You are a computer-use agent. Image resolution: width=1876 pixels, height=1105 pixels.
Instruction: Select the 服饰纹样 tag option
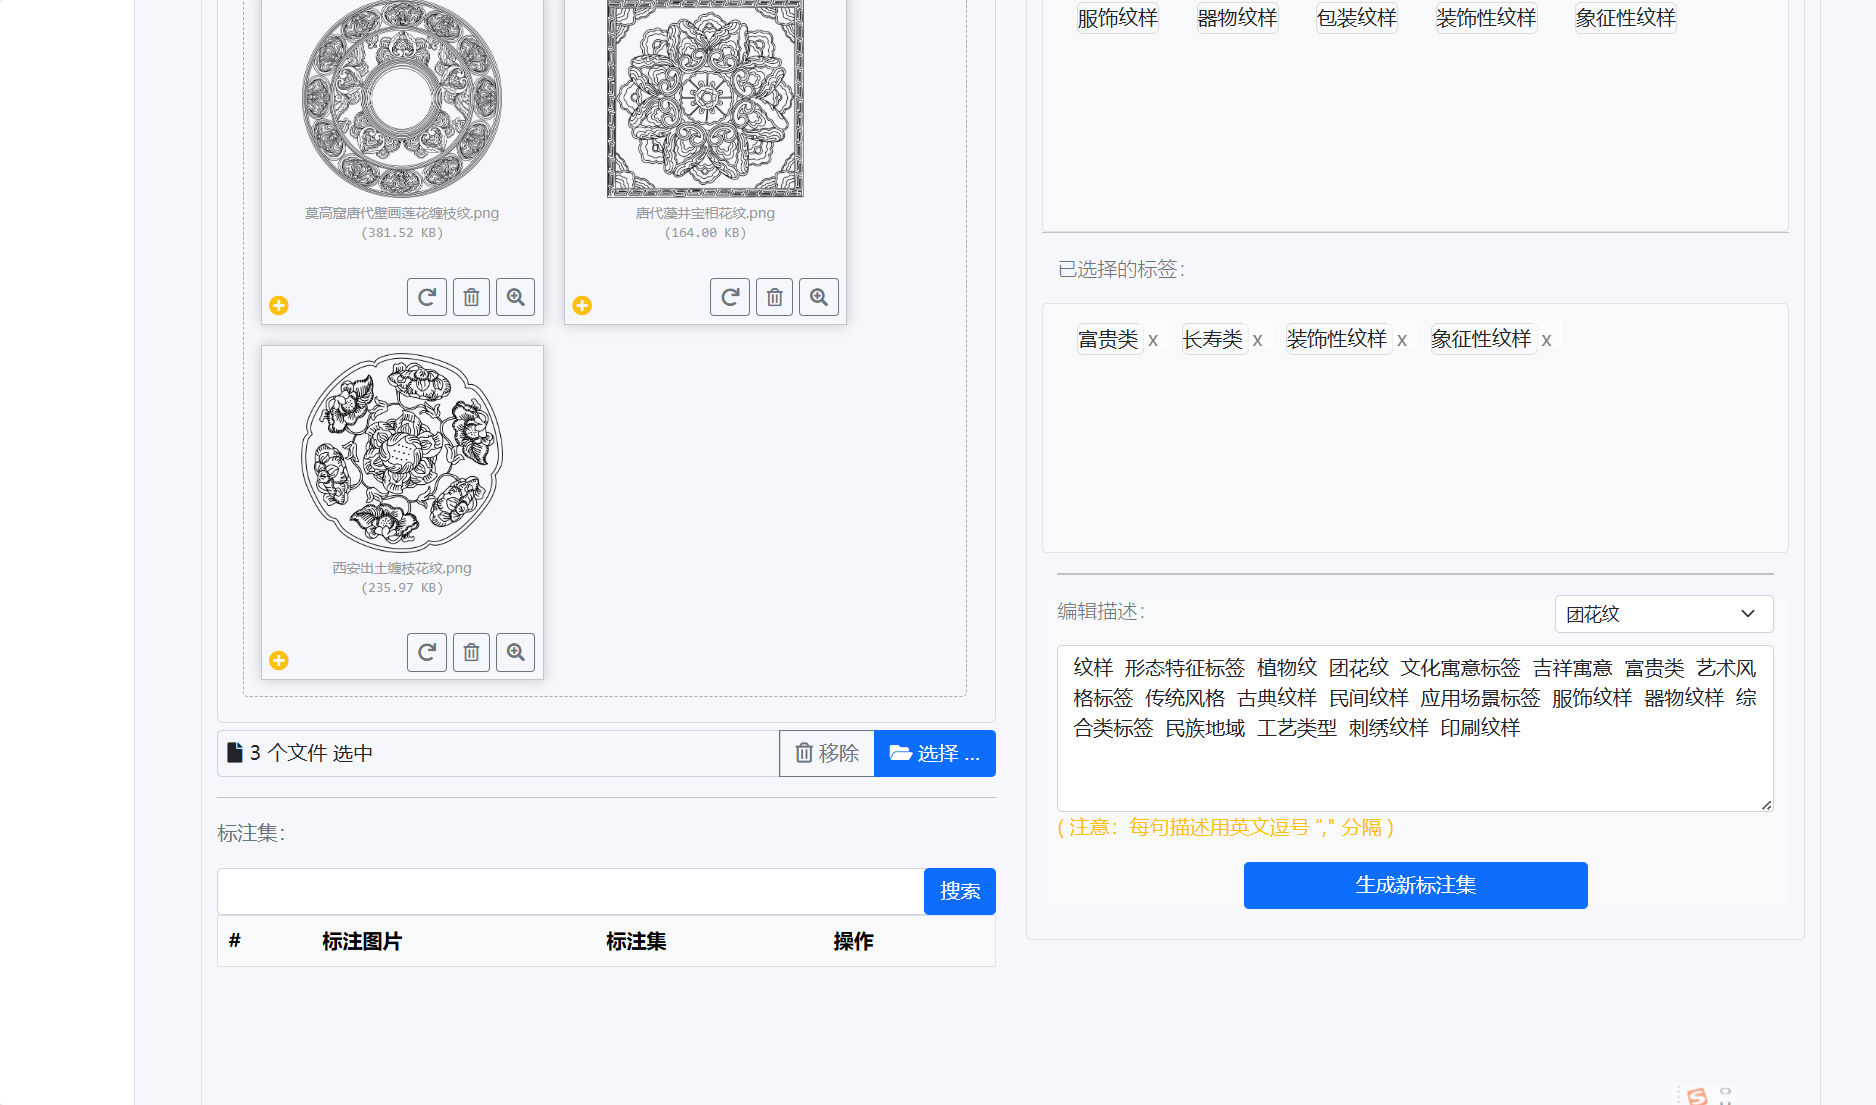click(1118, 18)
